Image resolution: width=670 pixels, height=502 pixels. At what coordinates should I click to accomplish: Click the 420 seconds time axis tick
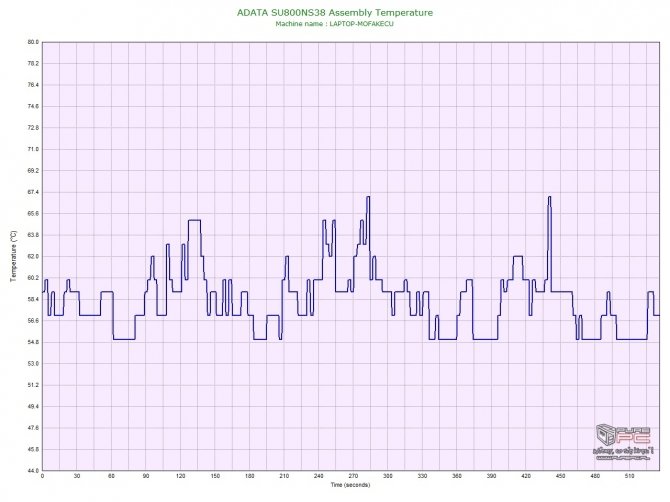(526, 476)
